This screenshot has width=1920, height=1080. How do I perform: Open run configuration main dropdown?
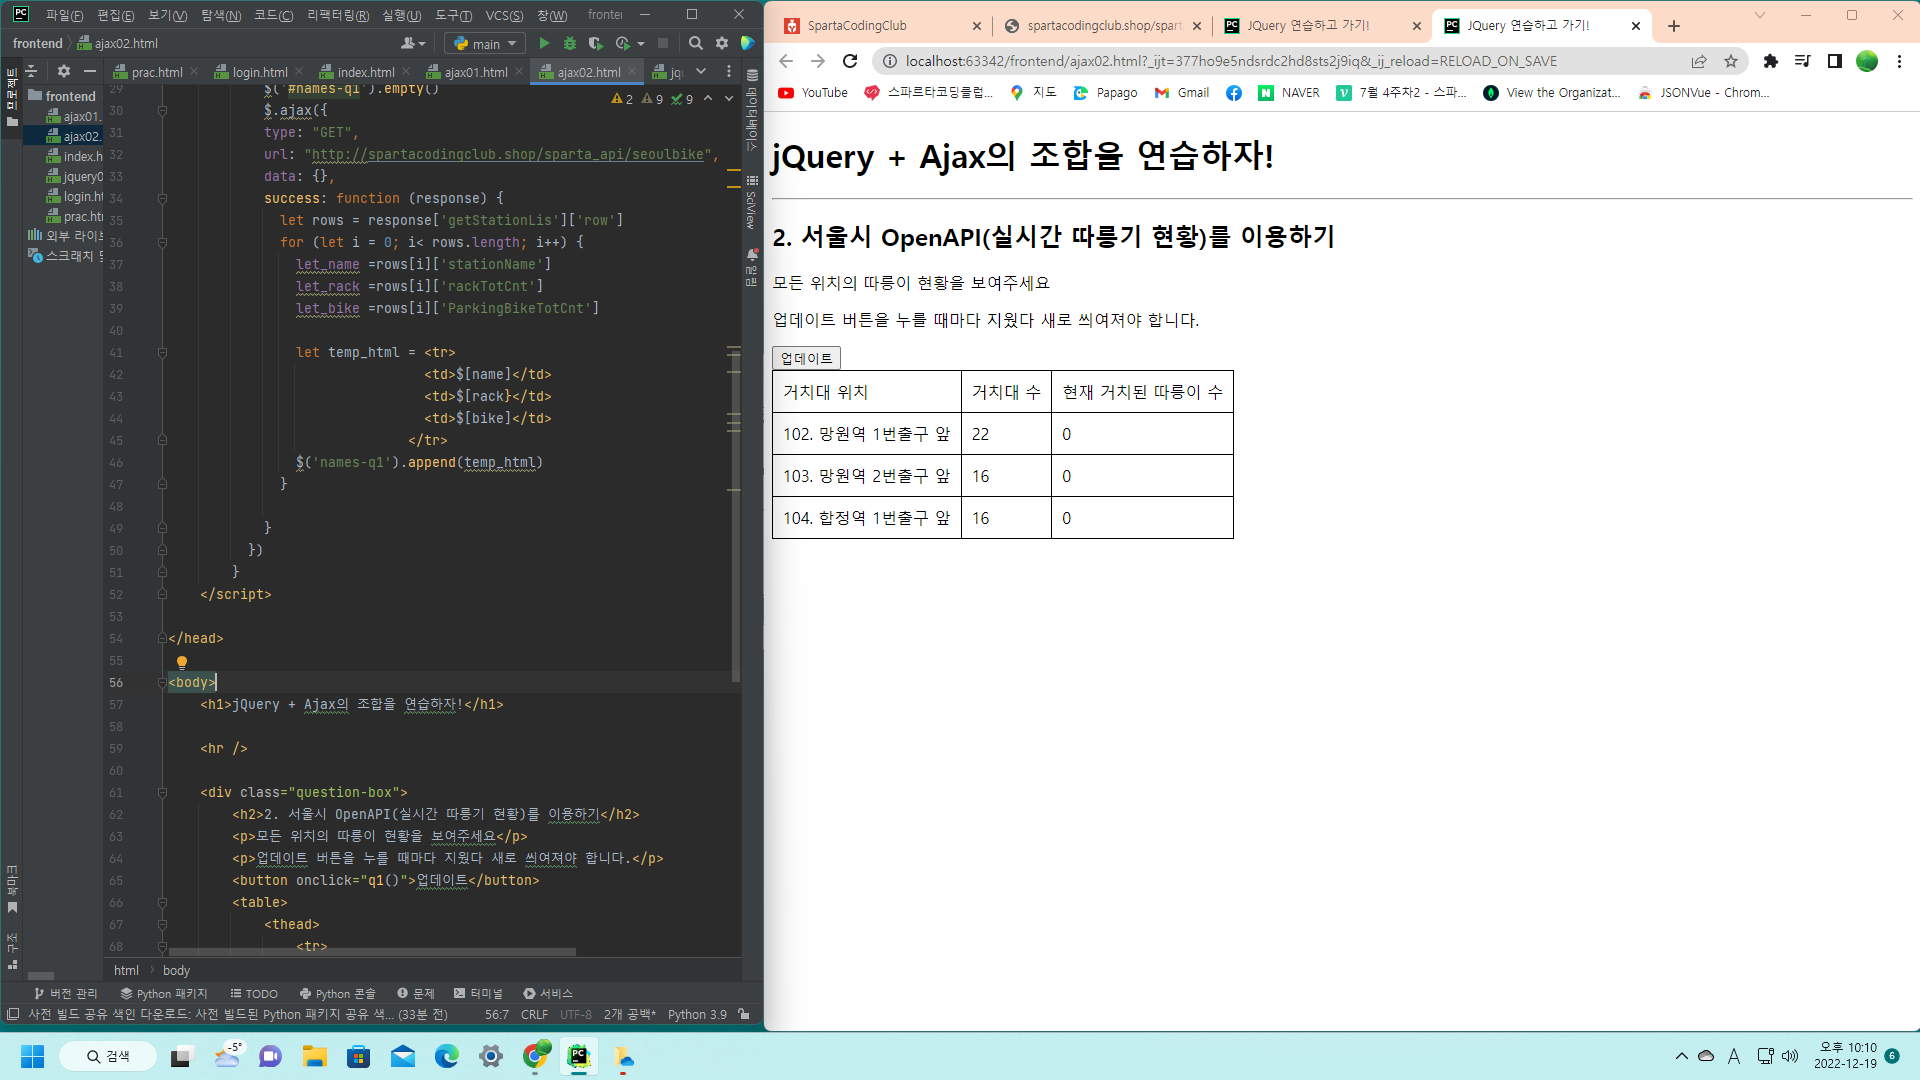(x=485, y=43)
